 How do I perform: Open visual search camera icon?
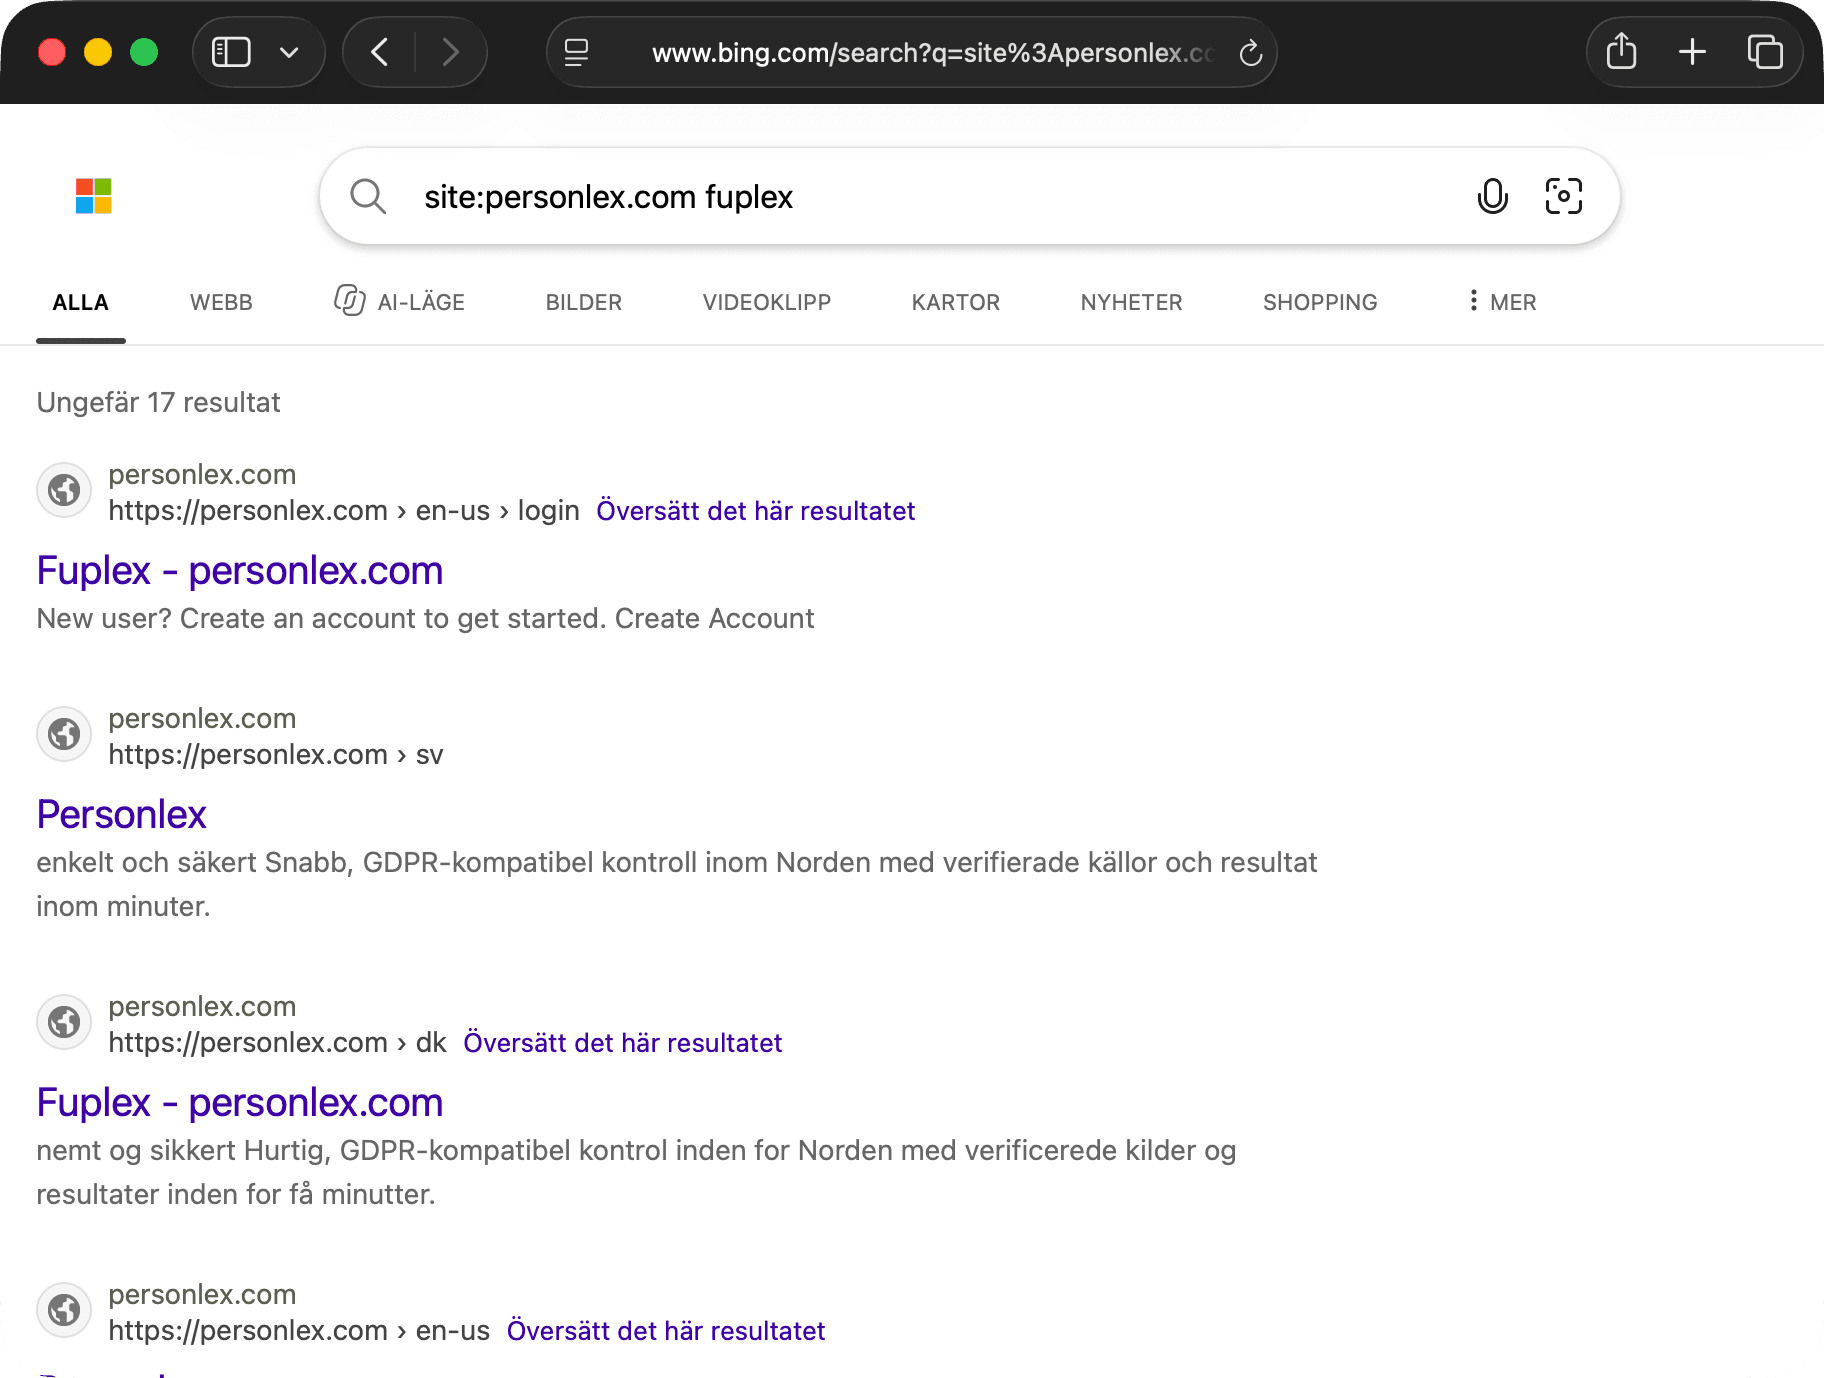click(1564, 196)
